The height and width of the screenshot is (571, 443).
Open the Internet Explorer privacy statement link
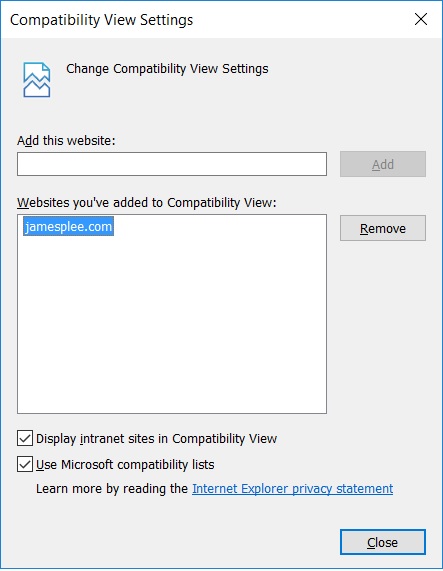click(292, 488)
